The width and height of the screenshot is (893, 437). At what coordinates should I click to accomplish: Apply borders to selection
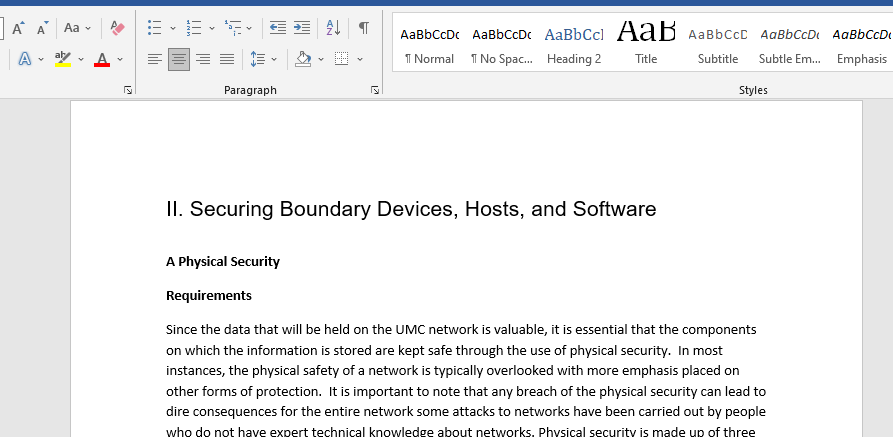342,59
